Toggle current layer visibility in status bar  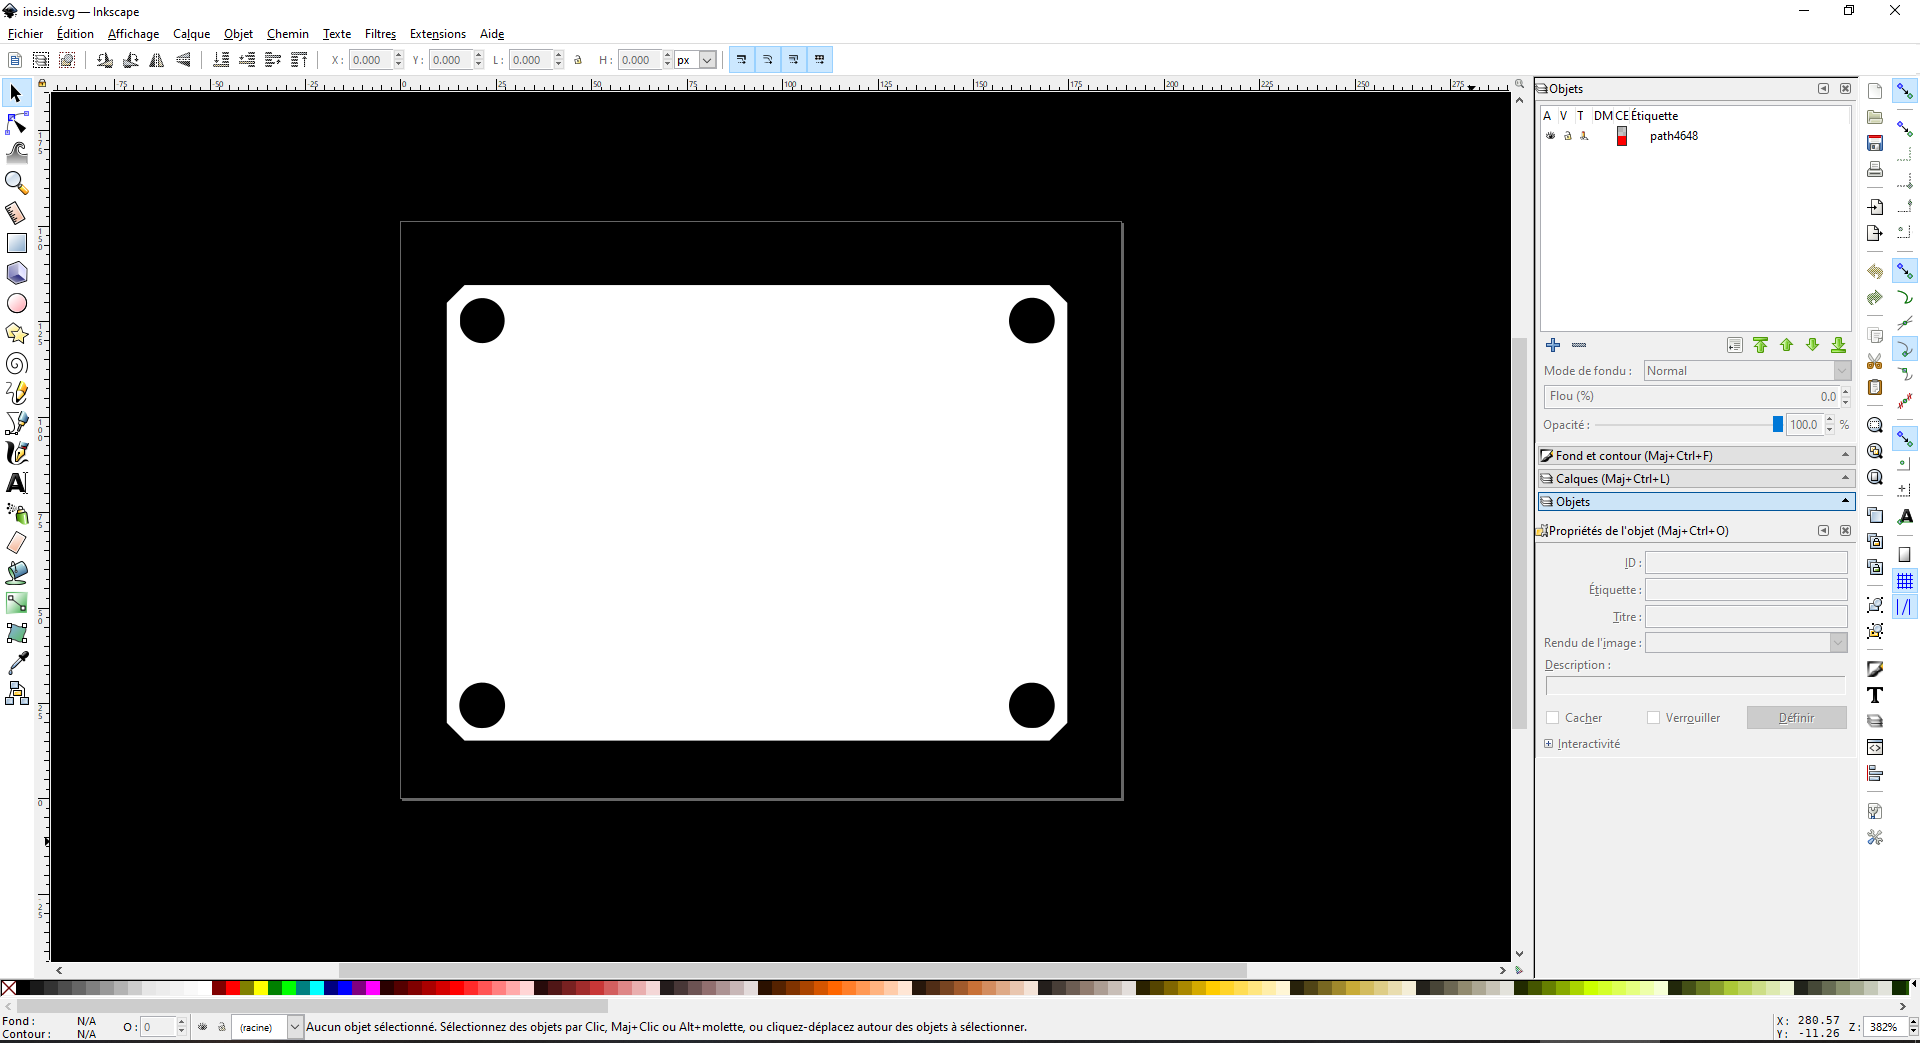pos(203,1027)
